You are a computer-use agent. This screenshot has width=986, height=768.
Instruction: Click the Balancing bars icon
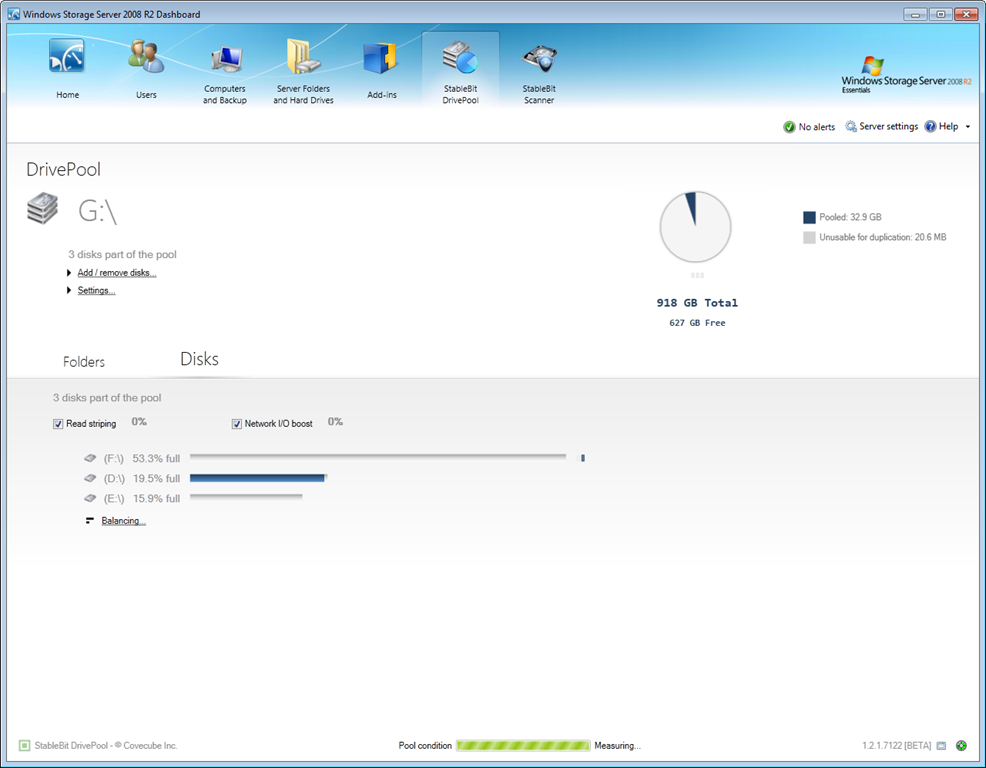[x=90, y=520]
